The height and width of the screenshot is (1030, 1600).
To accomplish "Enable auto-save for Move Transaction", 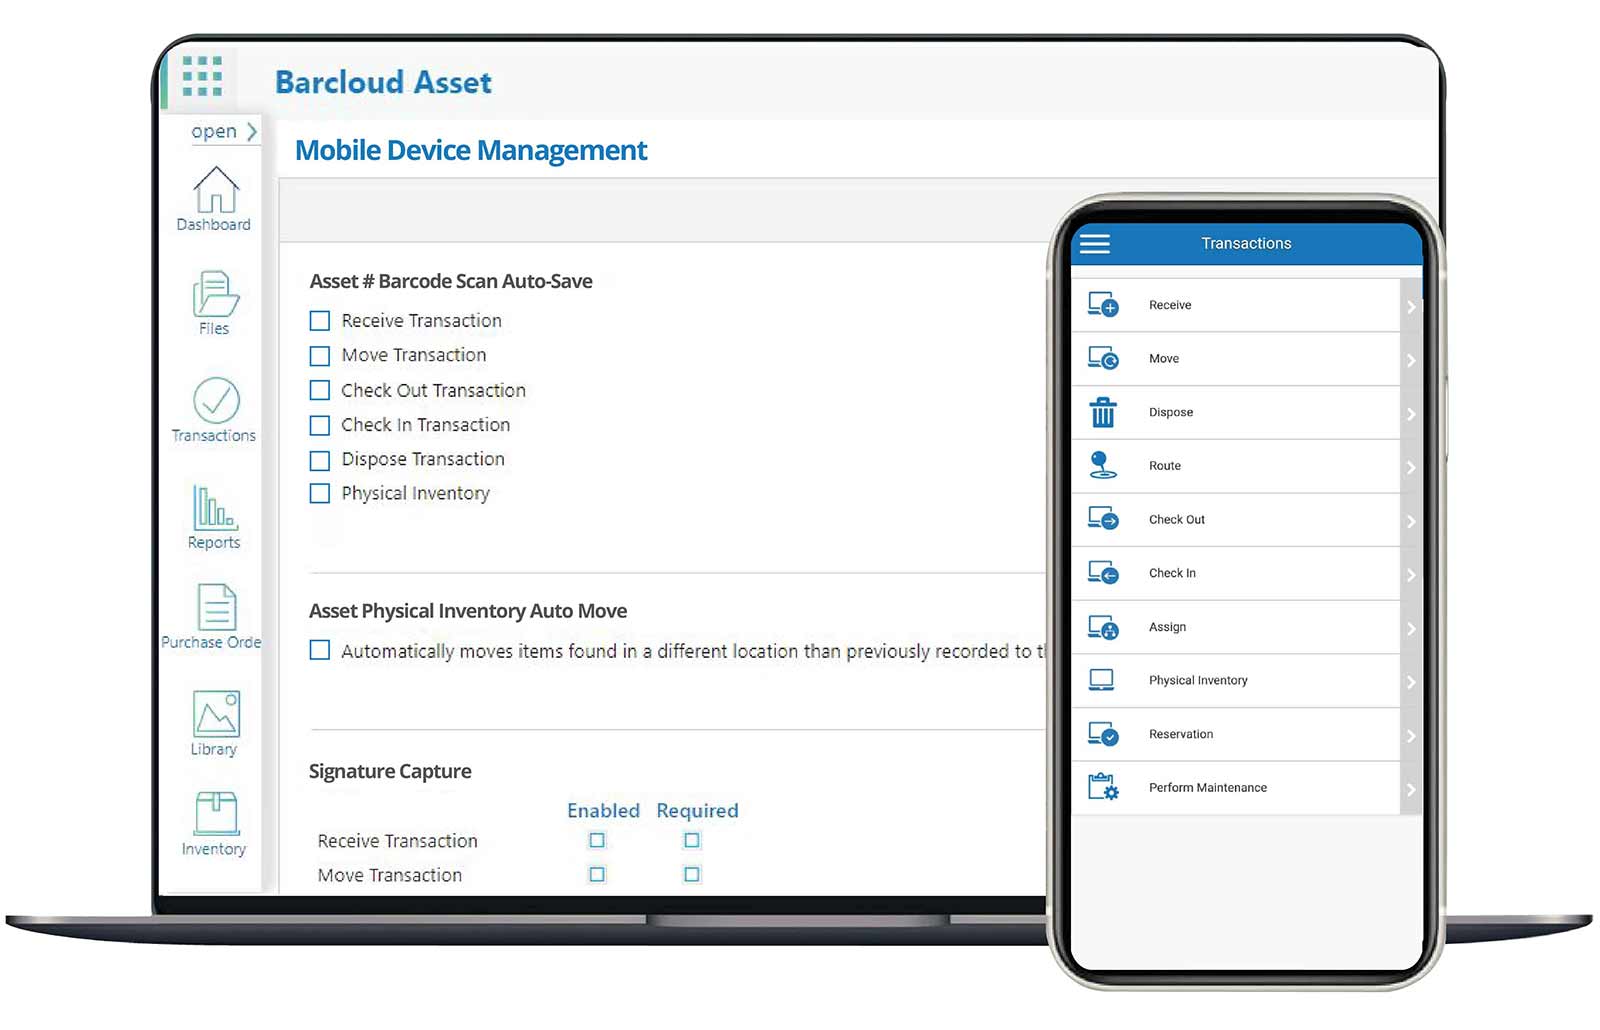I will pos(320,356).
